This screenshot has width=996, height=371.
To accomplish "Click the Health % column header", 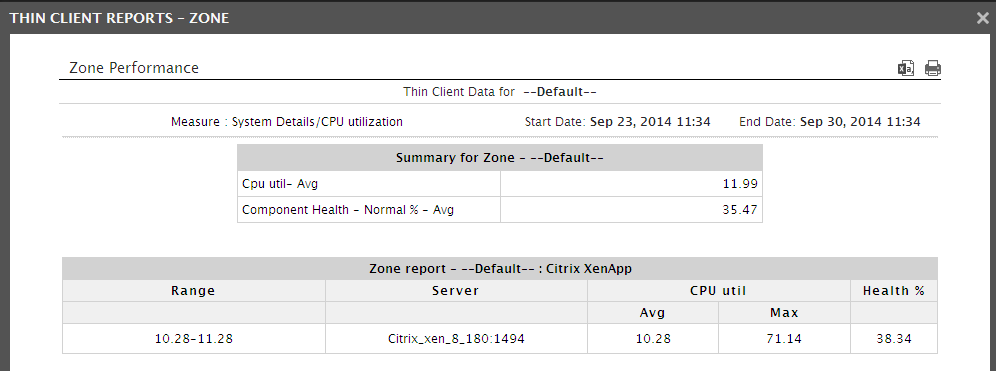I will coord(894,291).
